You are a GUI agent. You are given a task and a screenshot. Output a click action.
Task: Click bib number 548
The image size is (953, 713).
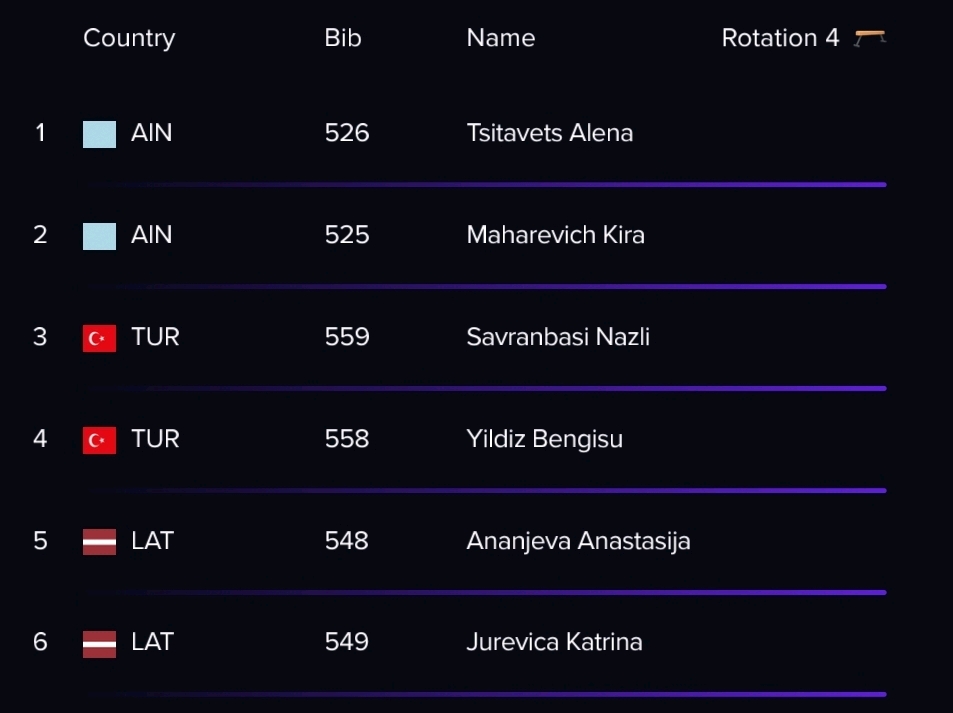click(346, 541)
